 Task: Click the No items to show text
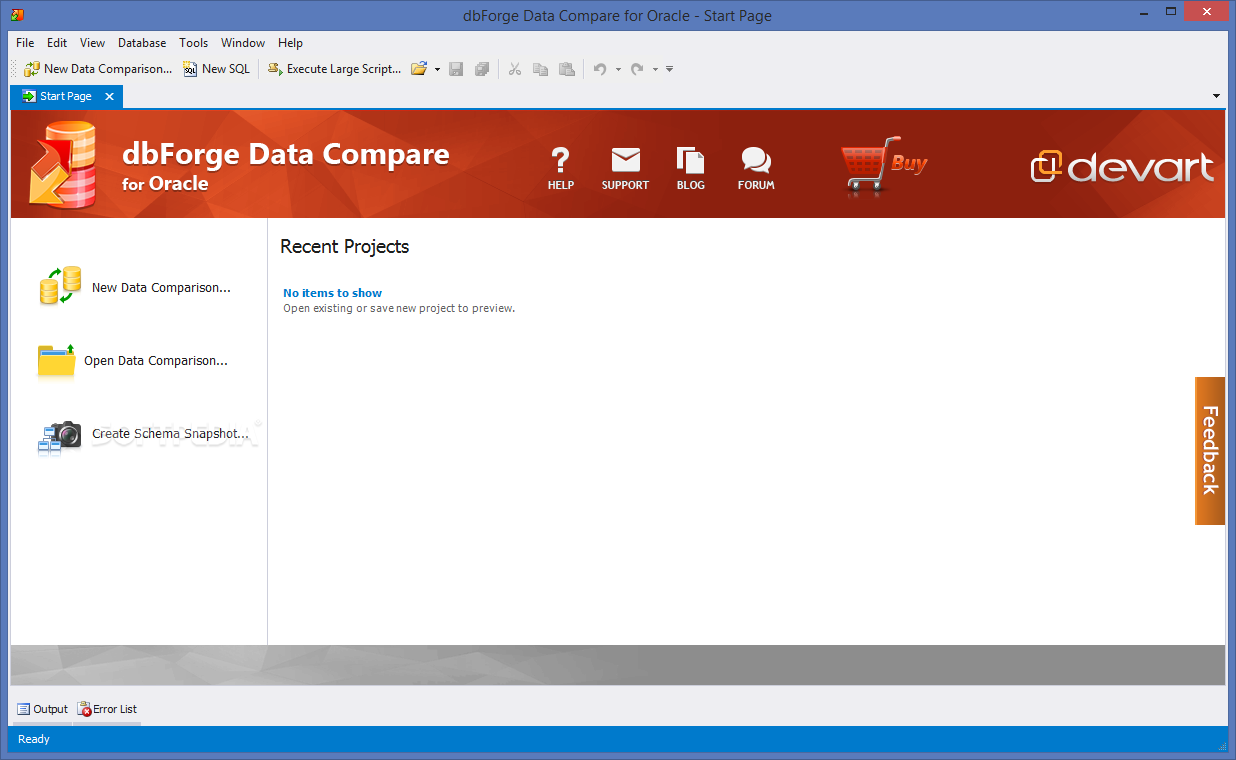coord(333,293)
